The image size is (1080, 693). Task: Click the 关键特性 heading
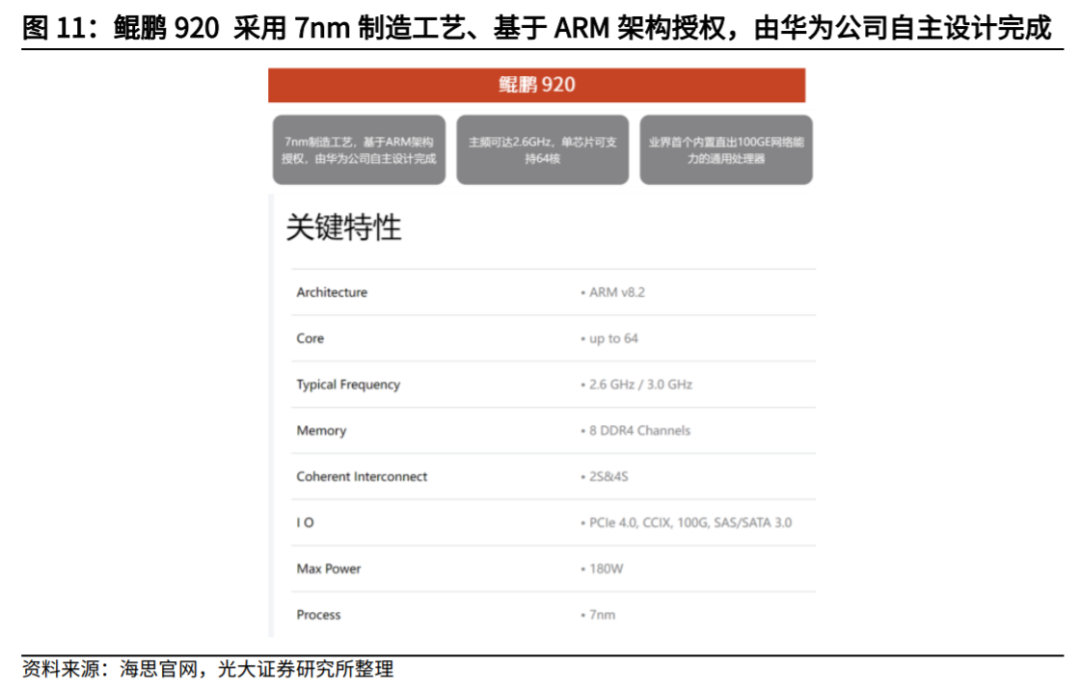tap(344, 227)
